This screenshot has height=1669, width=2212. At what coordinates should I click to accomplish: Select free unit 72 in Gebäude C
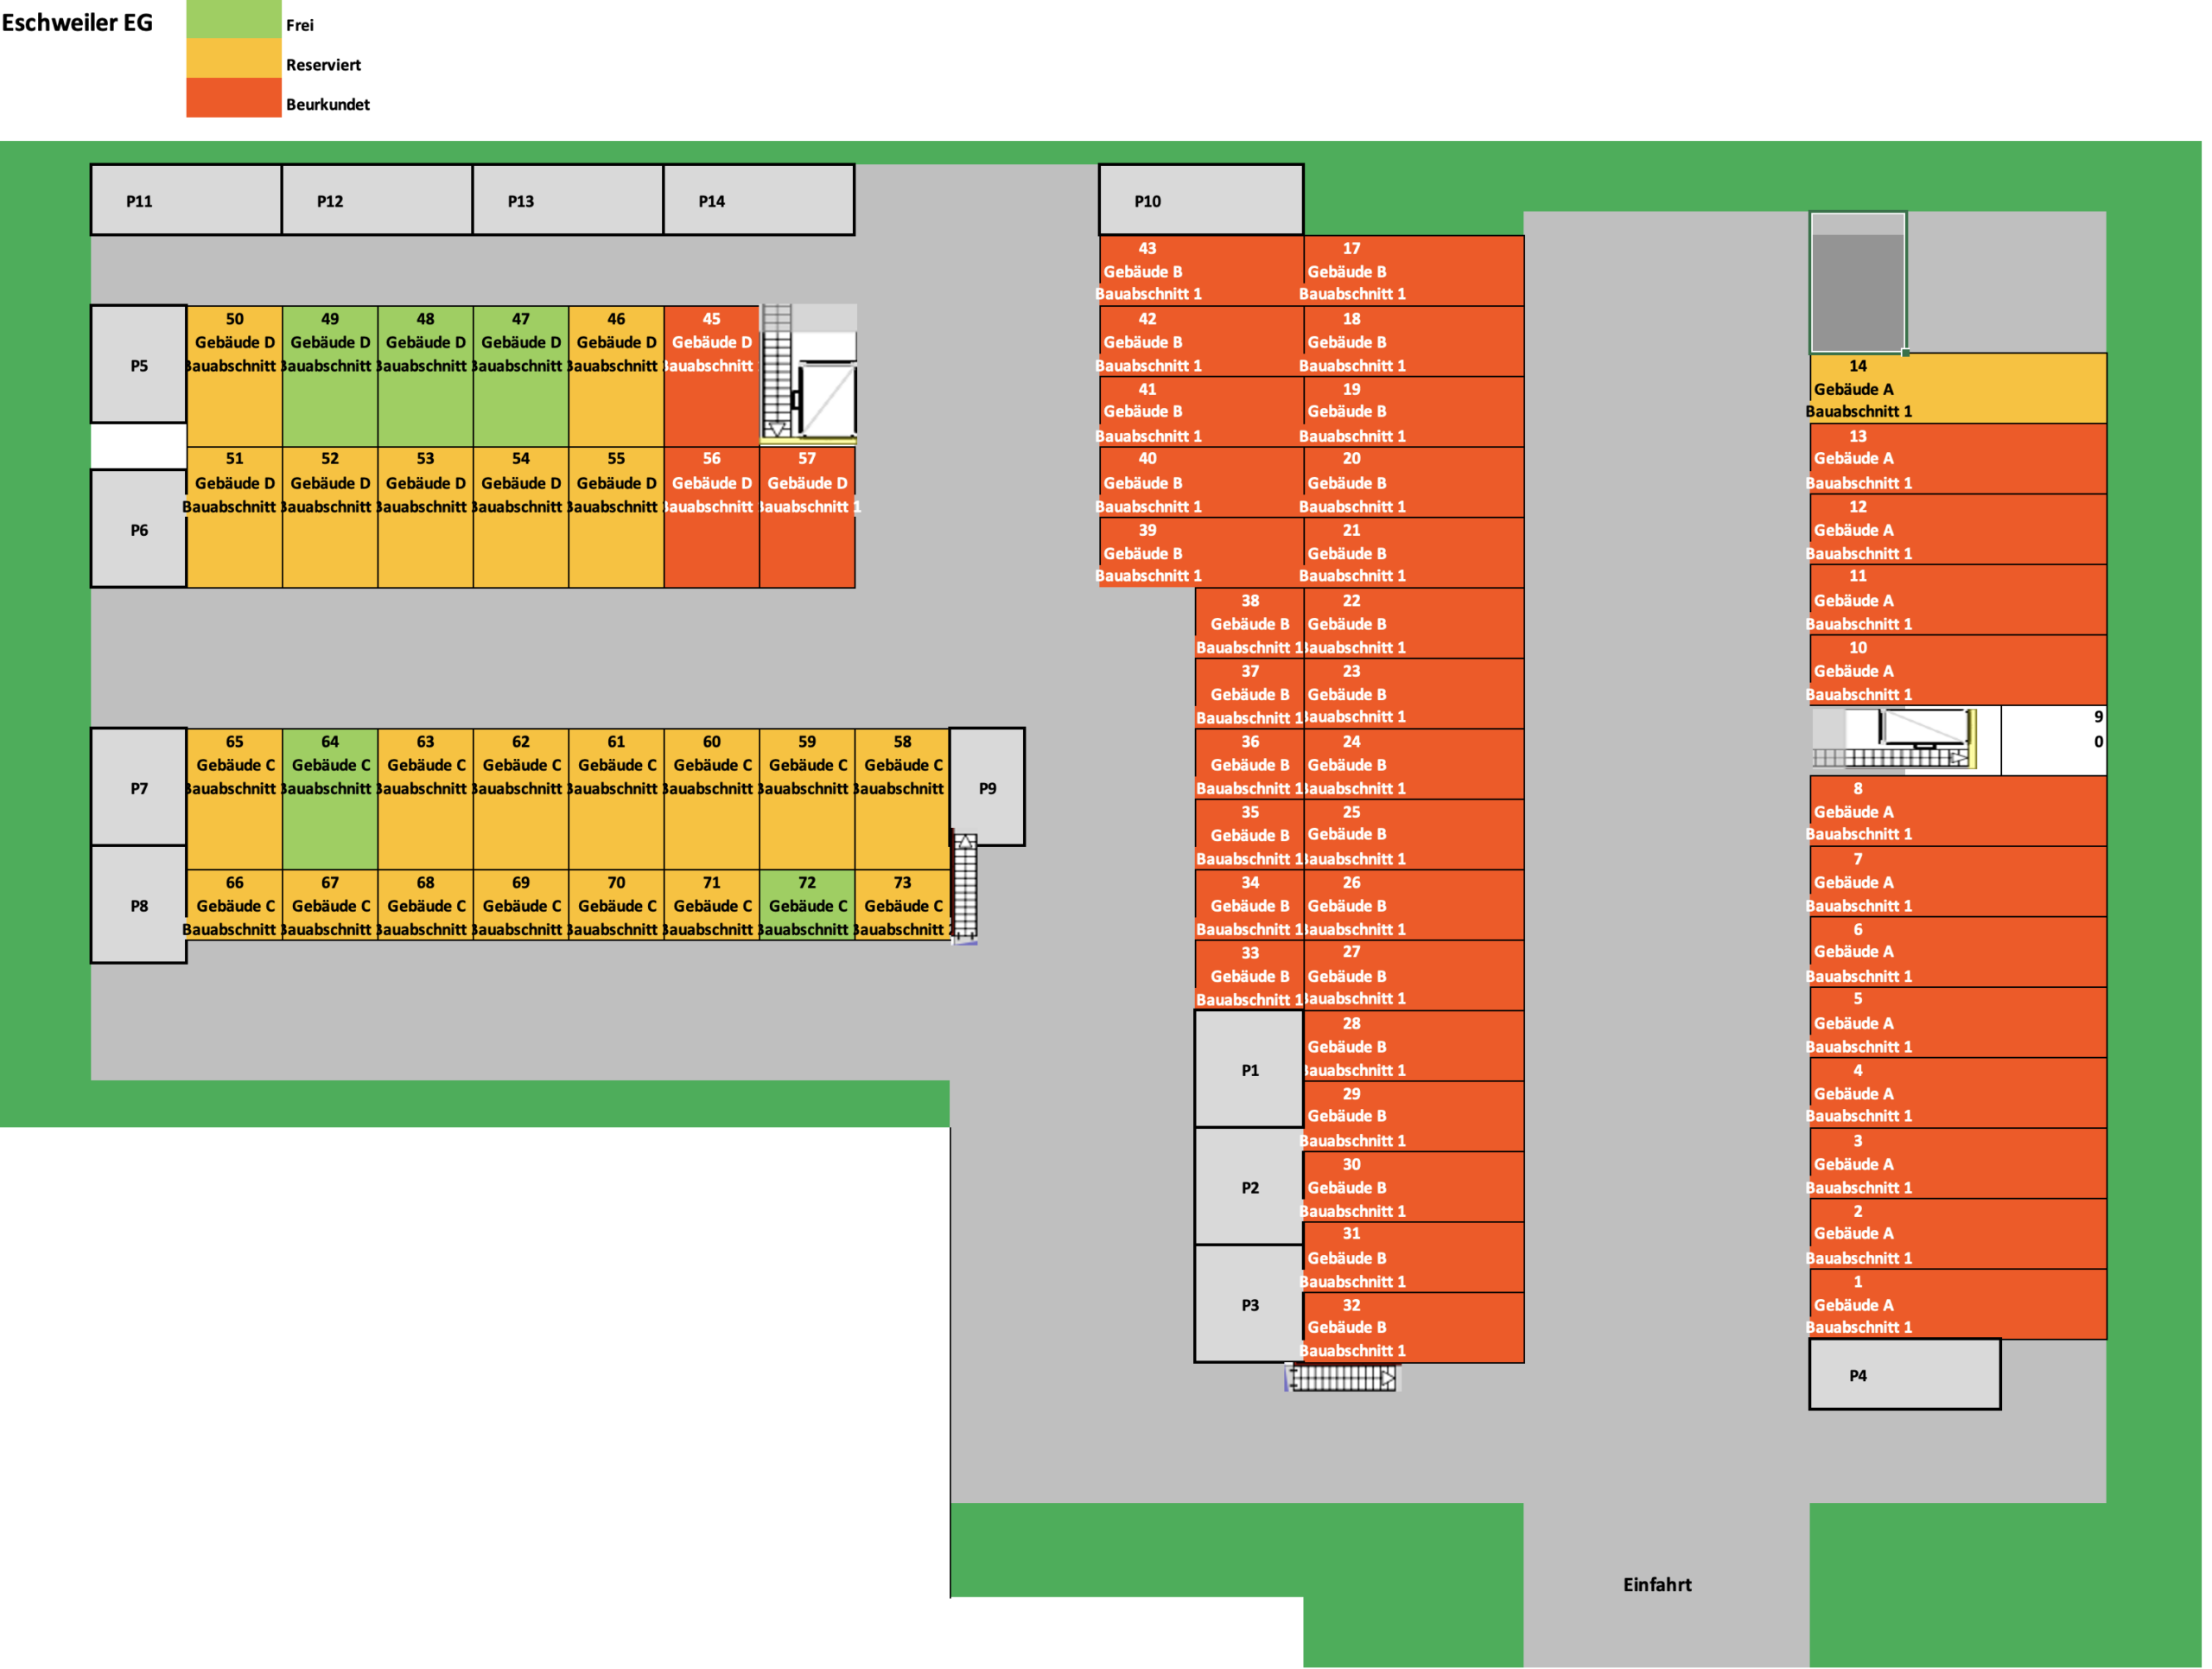tap(807, 906)
